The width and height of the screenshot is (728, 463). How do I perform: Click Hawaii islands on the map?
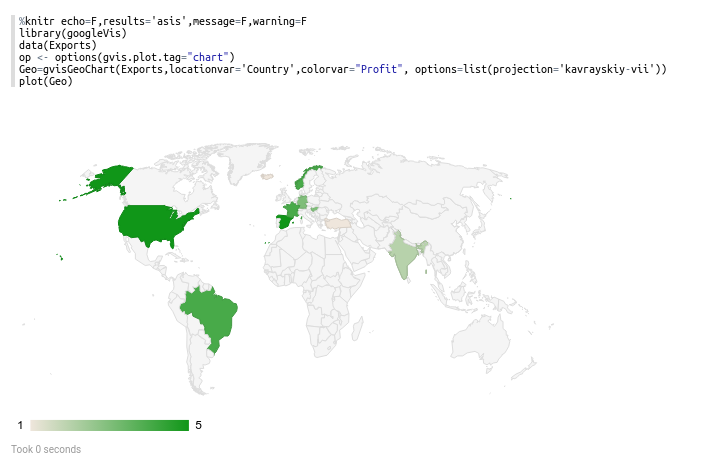61,259
